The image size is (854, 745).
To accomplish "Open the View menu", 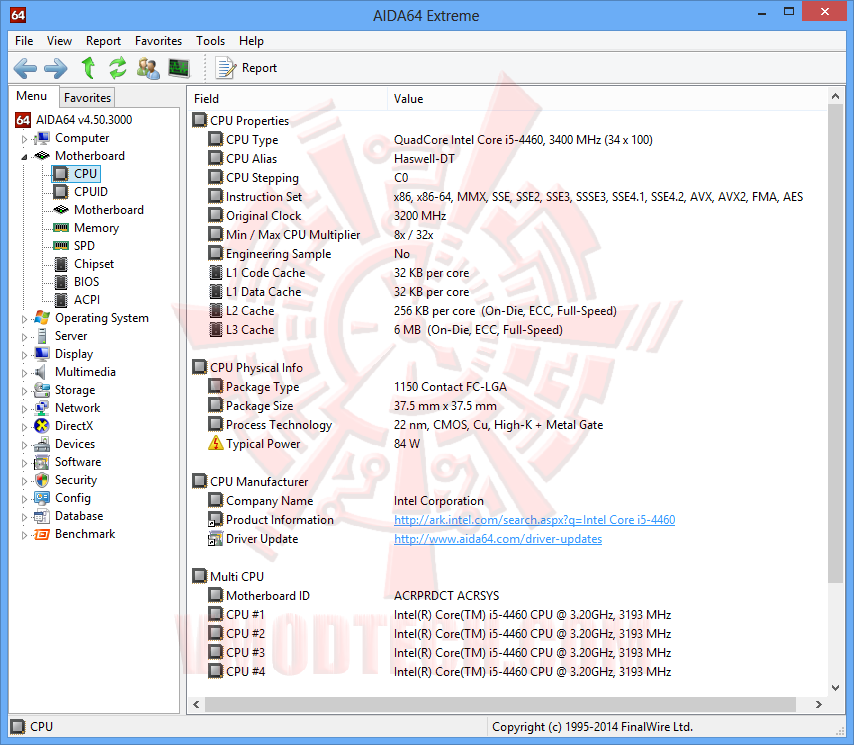I will pos(59,41).
